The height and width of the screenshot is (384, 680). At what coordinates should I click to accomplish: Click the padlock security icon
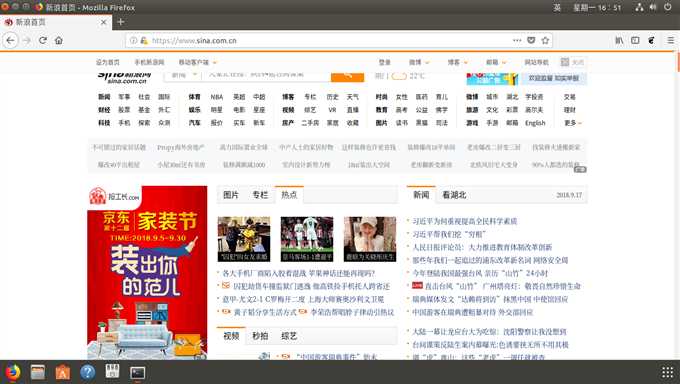[x=144, y=40]
